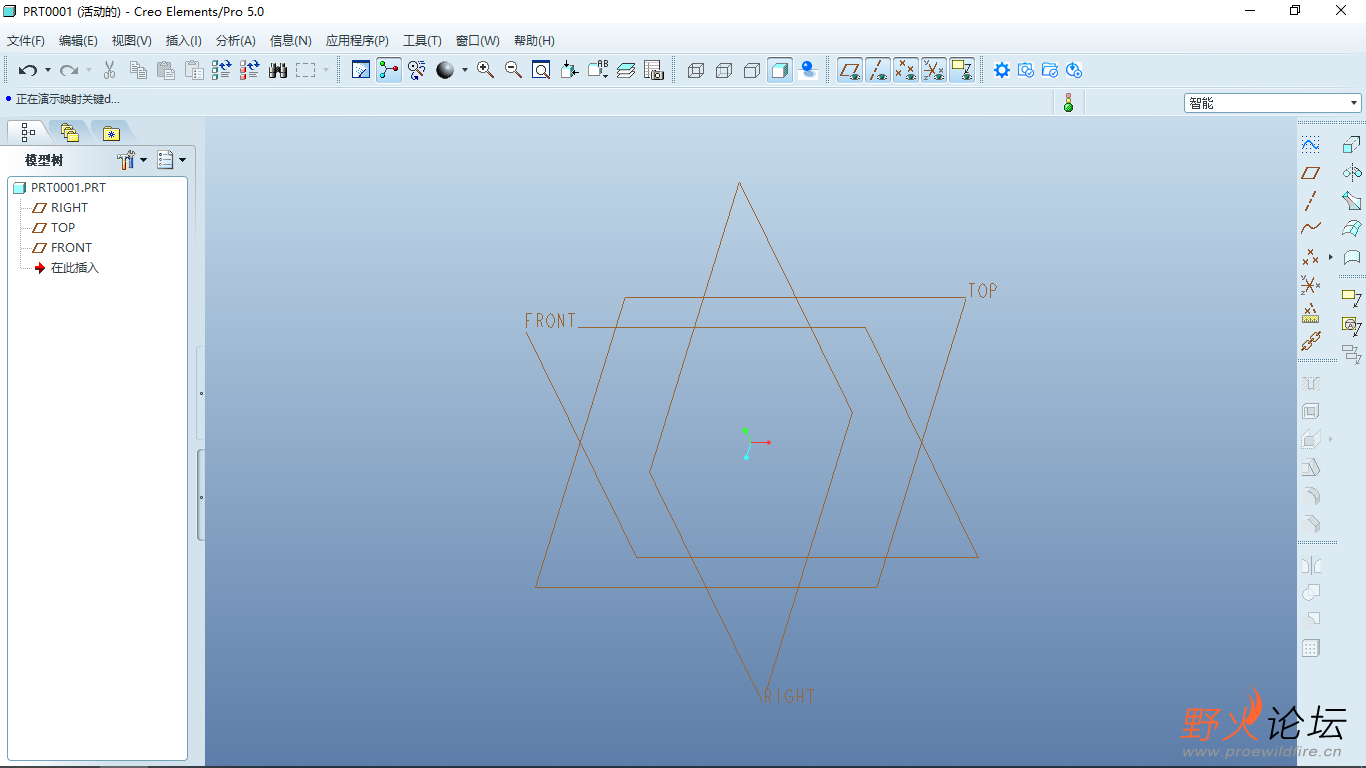
Task: Click the TOP label in viewport
Action: [x=983, y=291]
